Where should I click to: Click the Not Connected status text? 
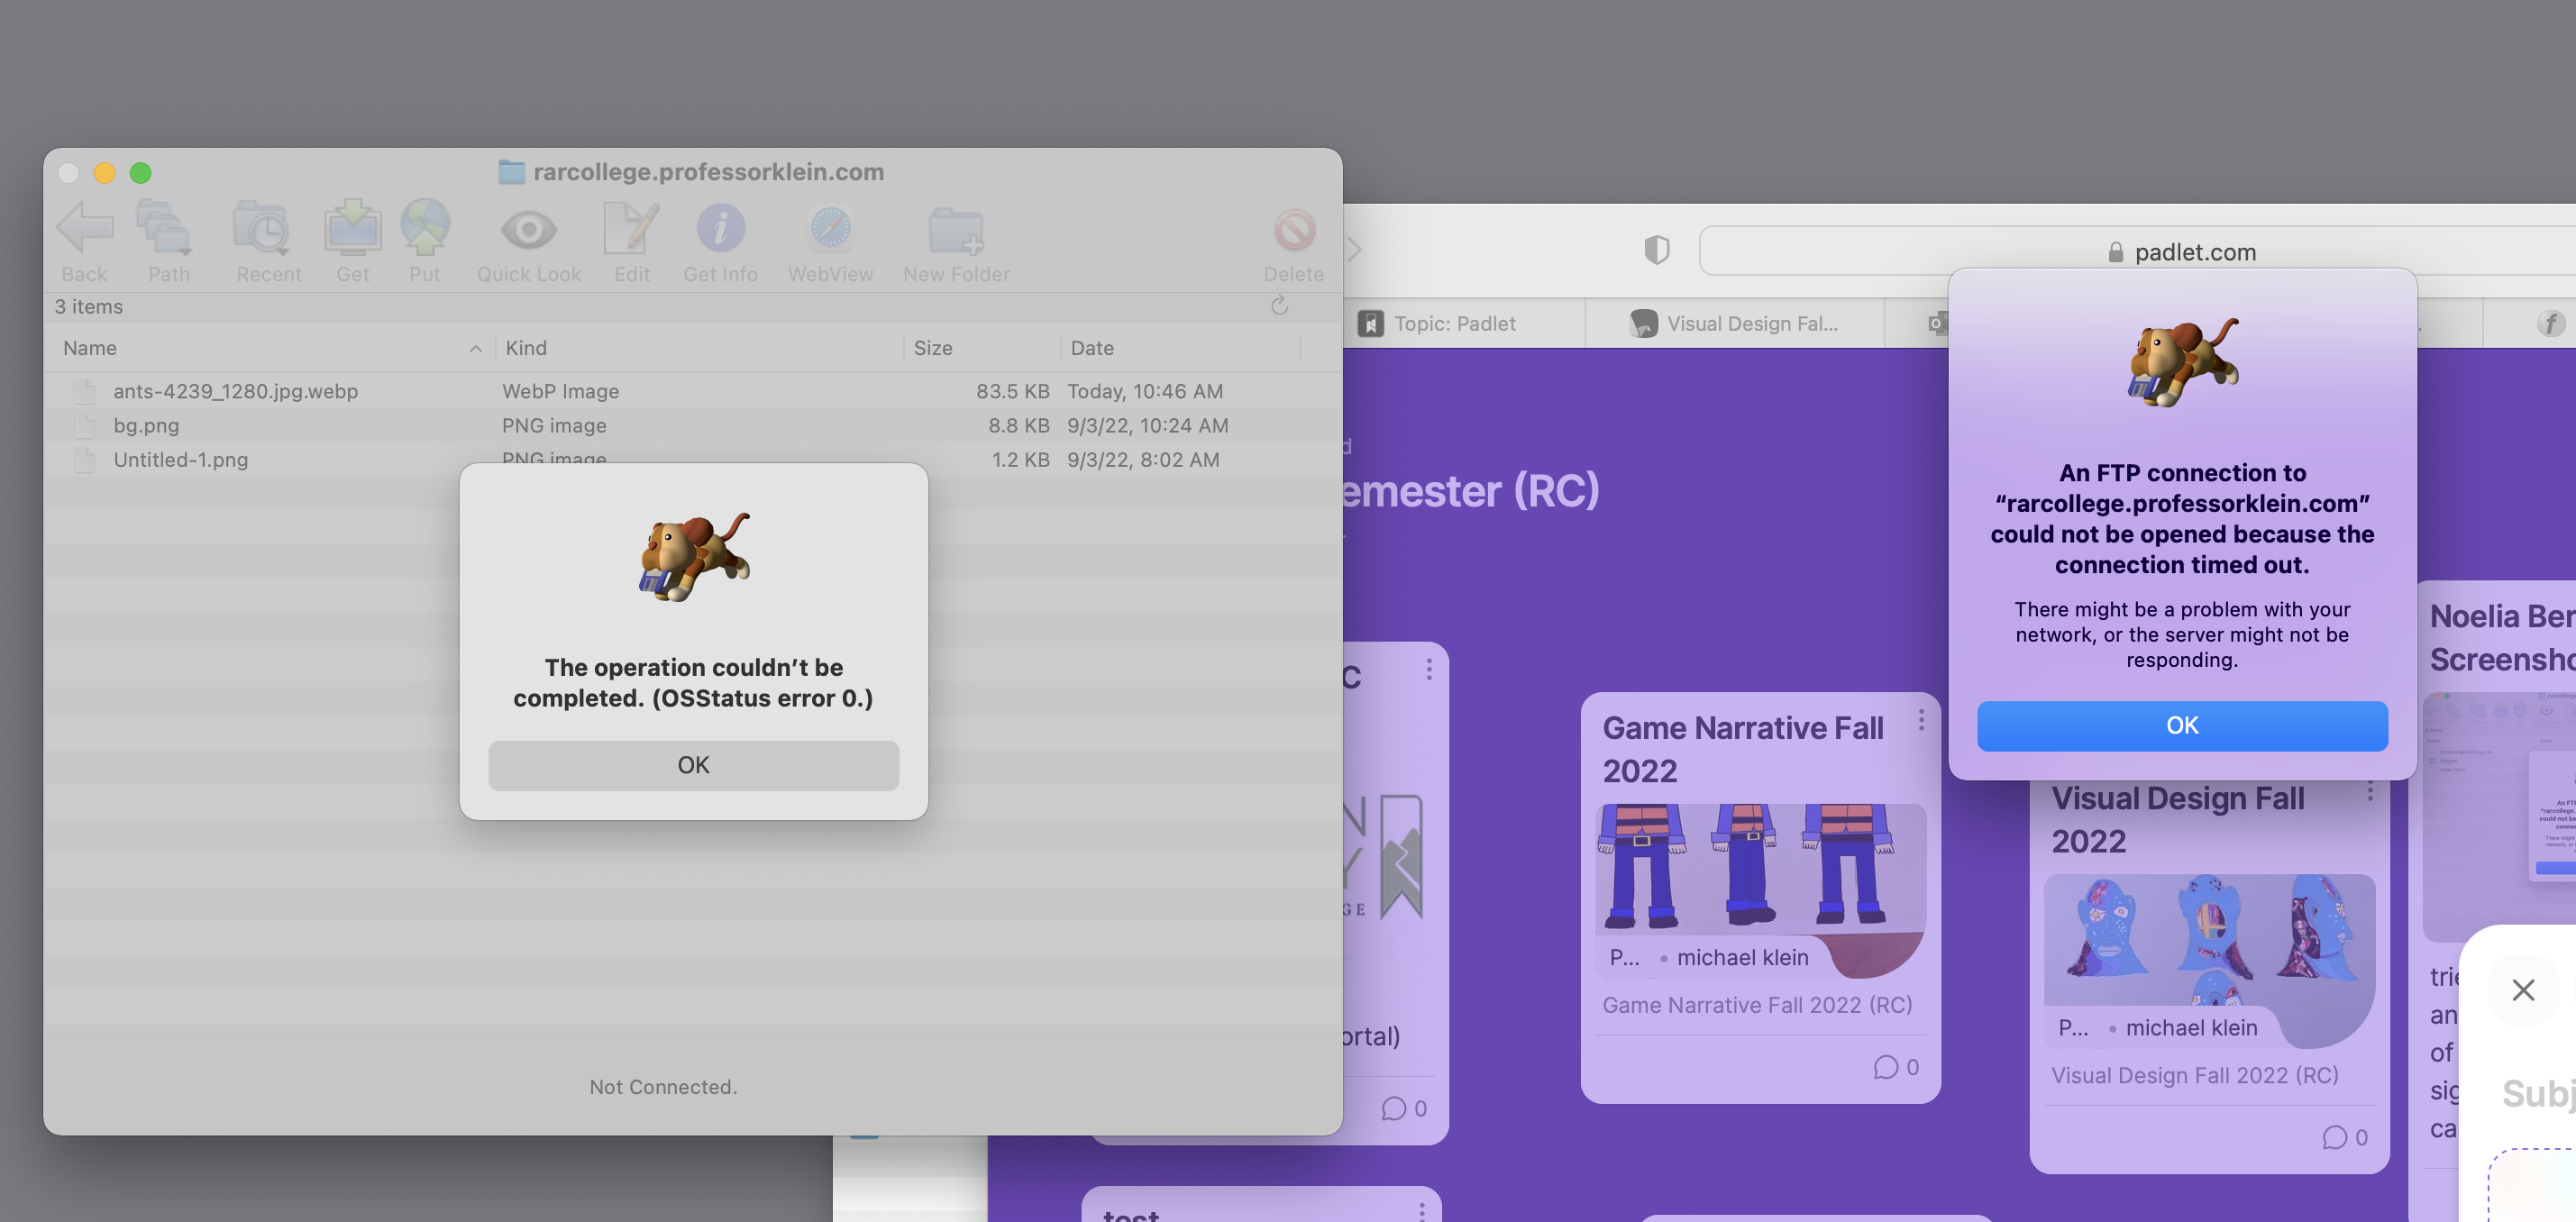click(x=663, y=1086)
